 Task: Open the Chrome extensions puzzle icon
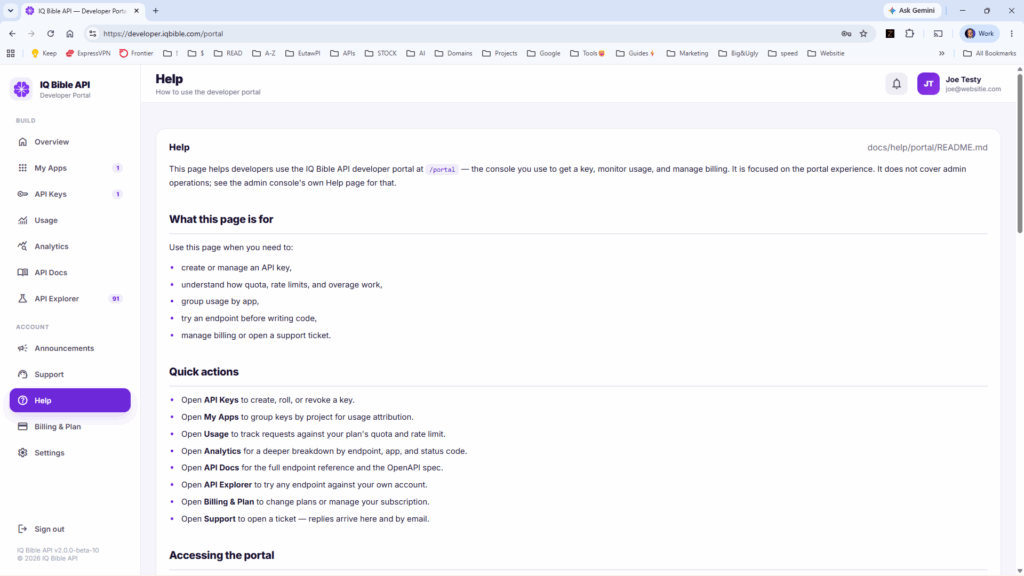tap(910, 33)
